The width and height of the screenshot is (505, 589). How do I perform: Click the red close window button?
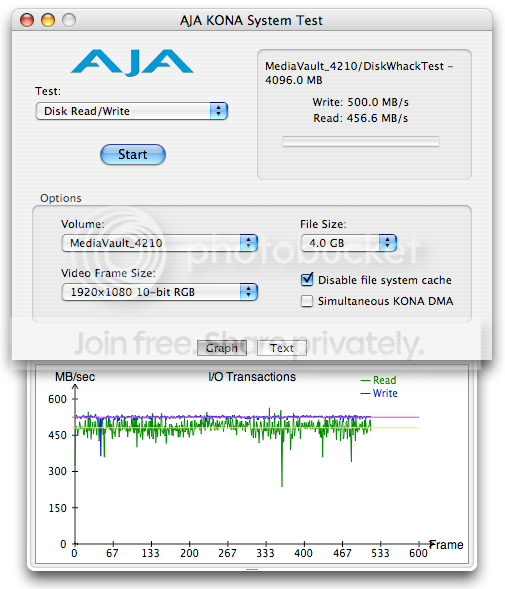tap(27, 20)
